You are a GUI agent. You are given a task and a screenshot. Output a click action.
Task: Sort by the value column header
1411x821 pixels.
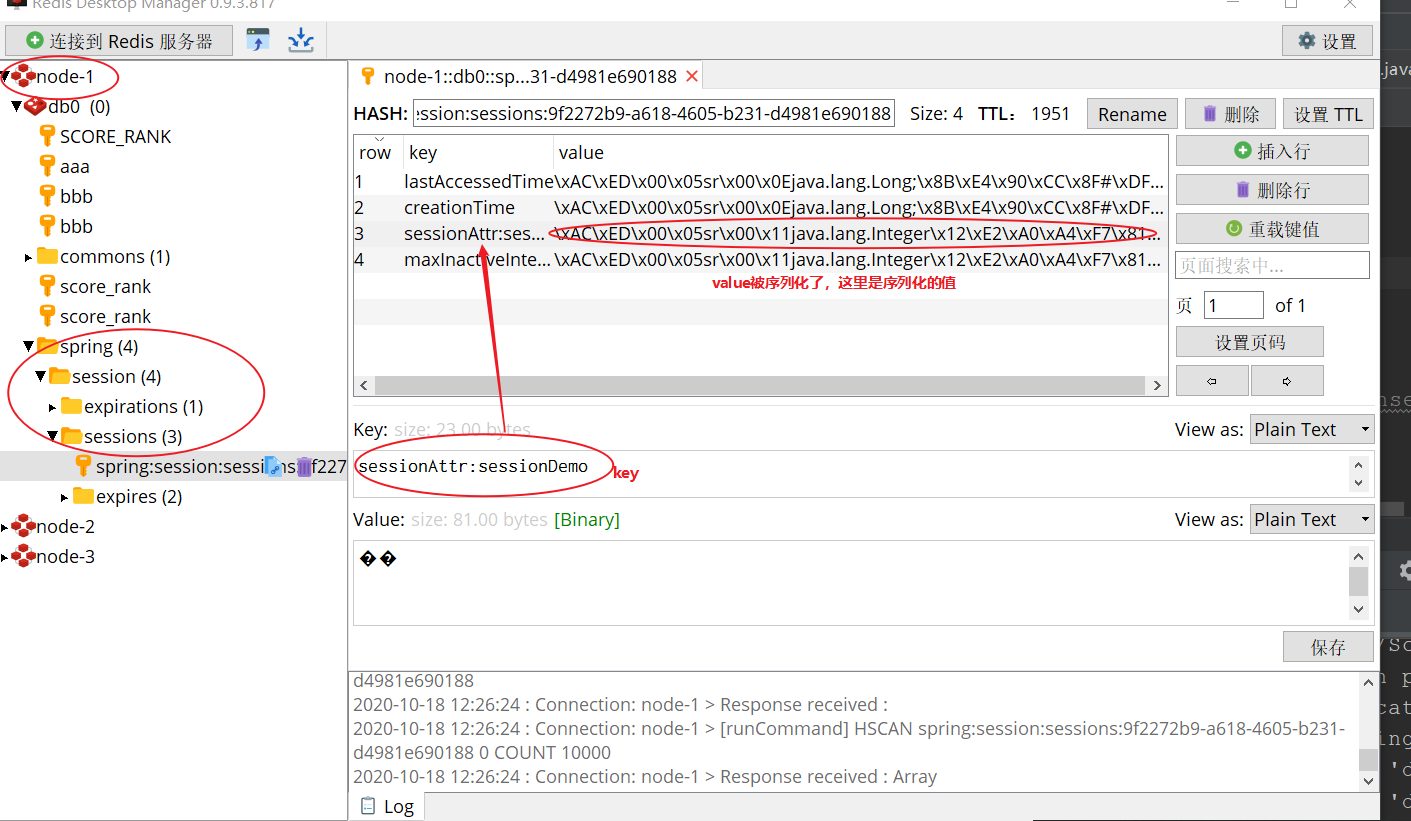coord(860,152)
